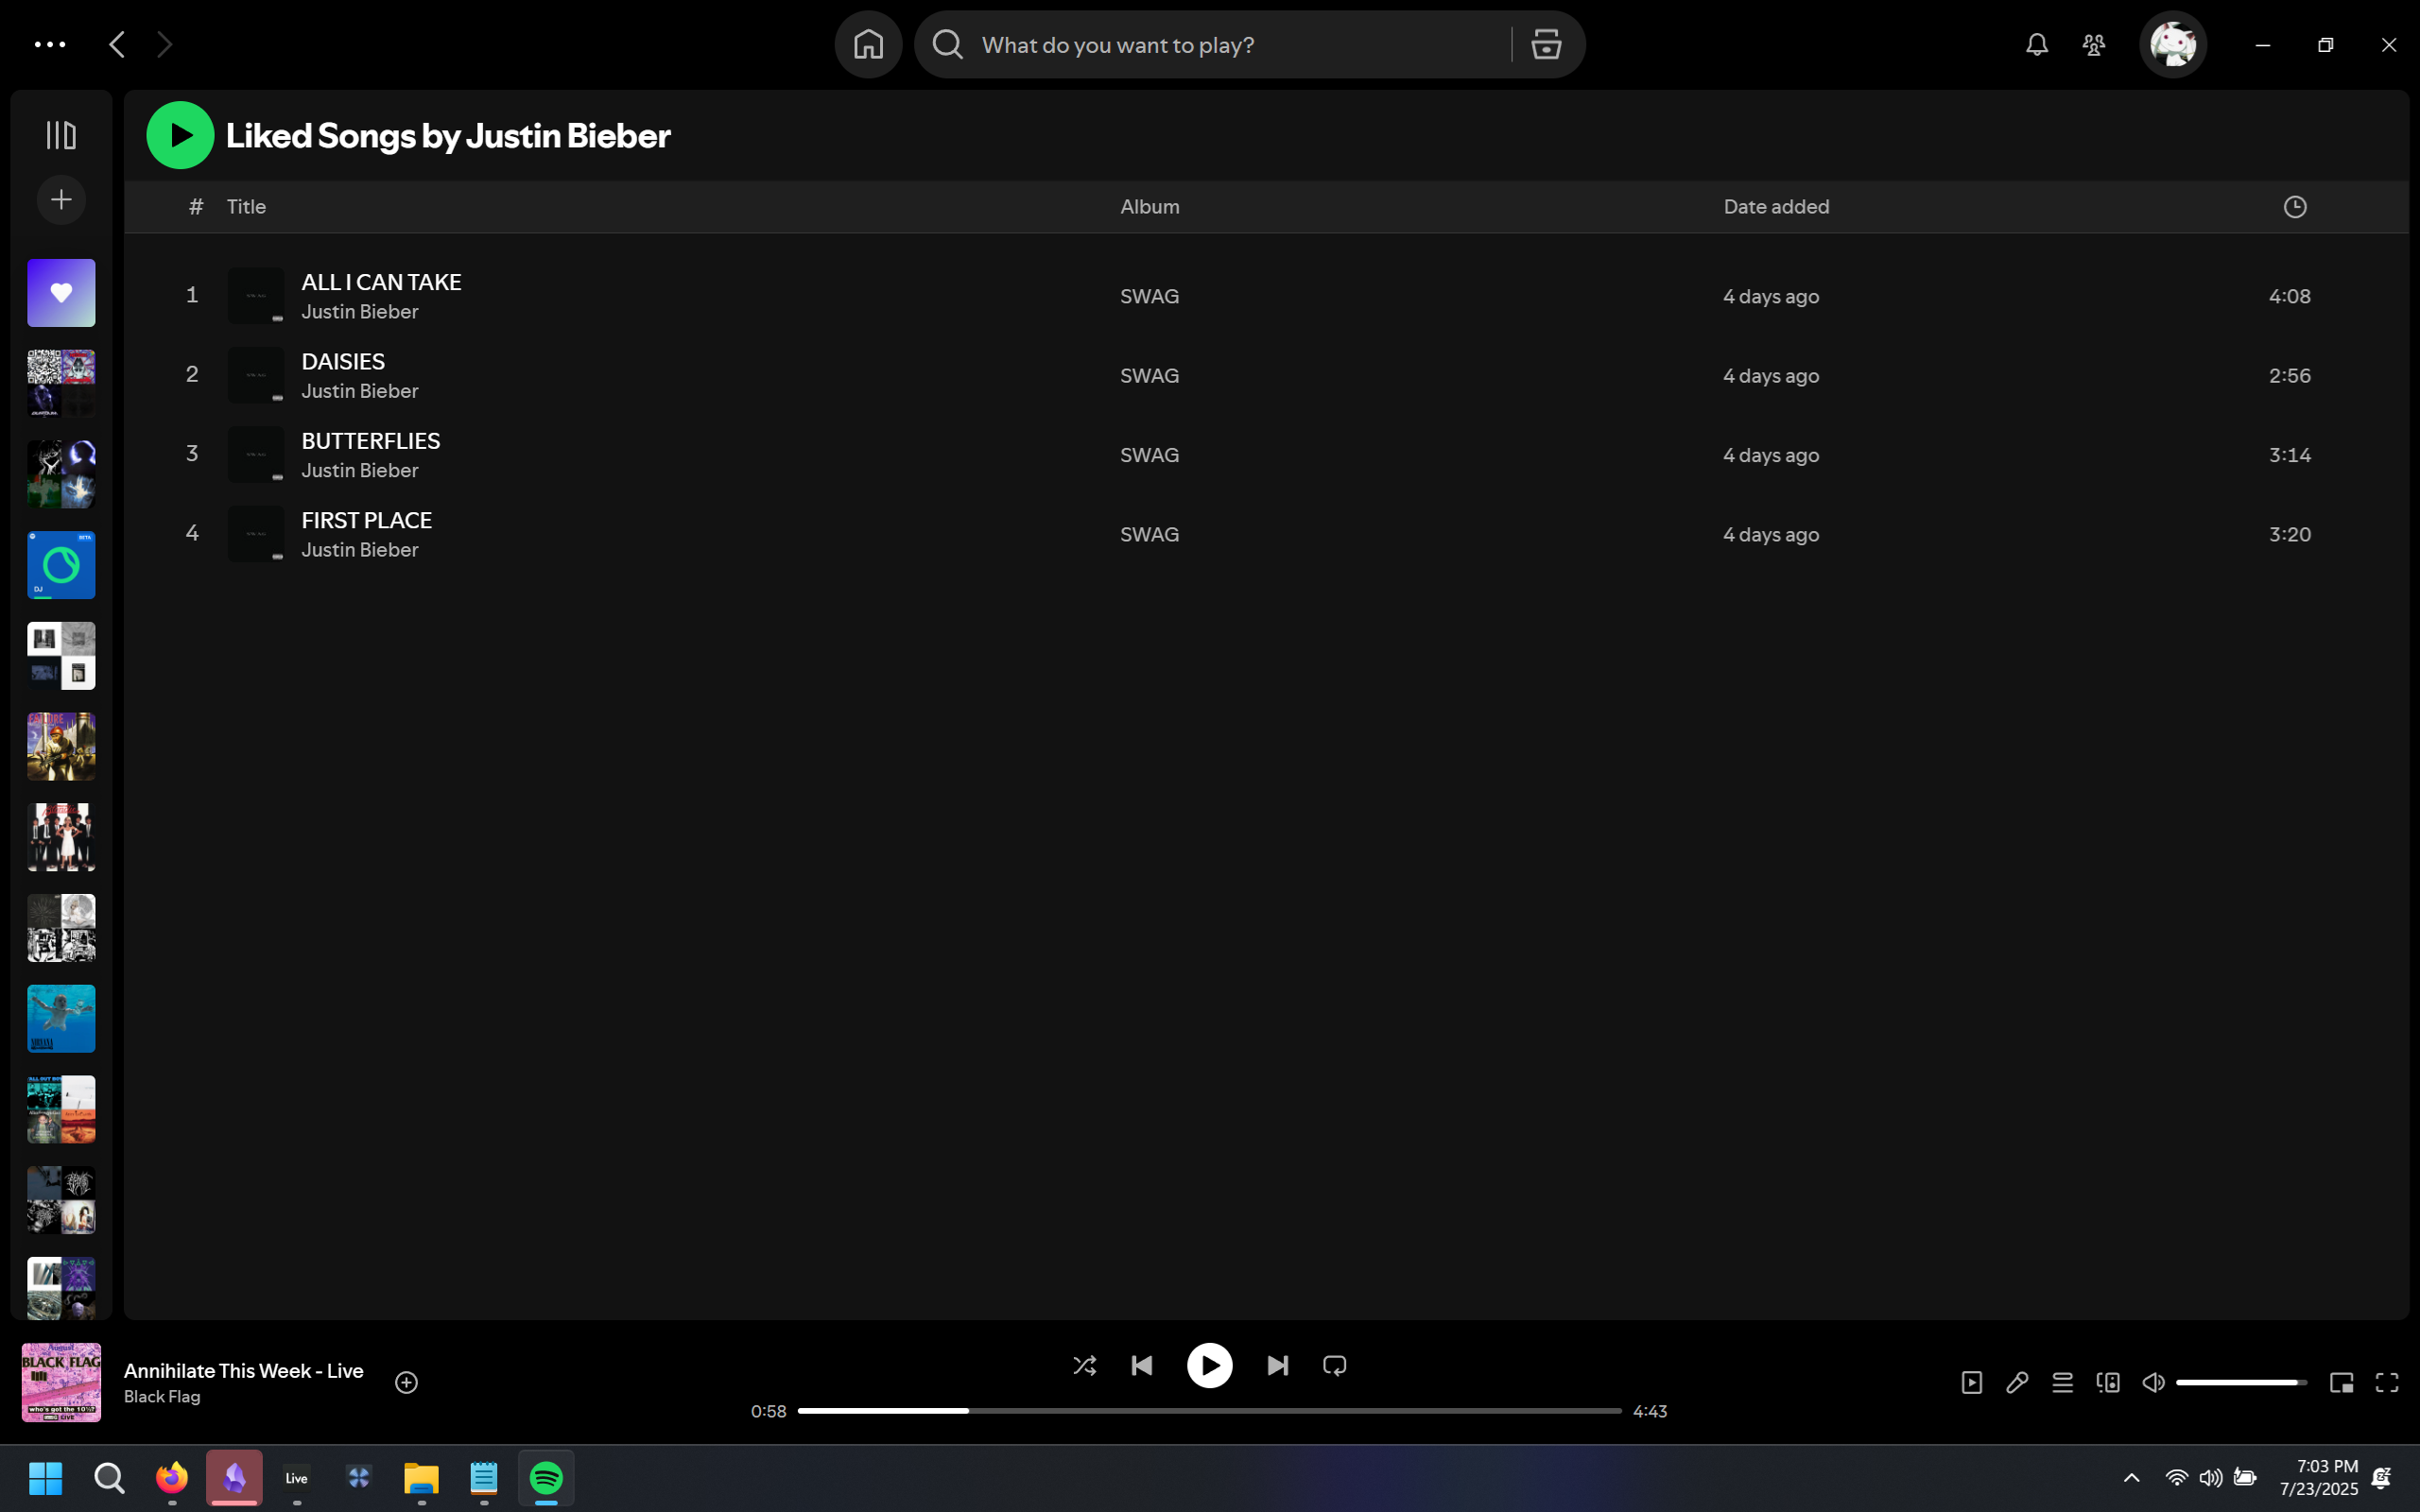Show hidden system tray icons
This screenshot has height=1512, width=2420.
click(2131, 1478)
